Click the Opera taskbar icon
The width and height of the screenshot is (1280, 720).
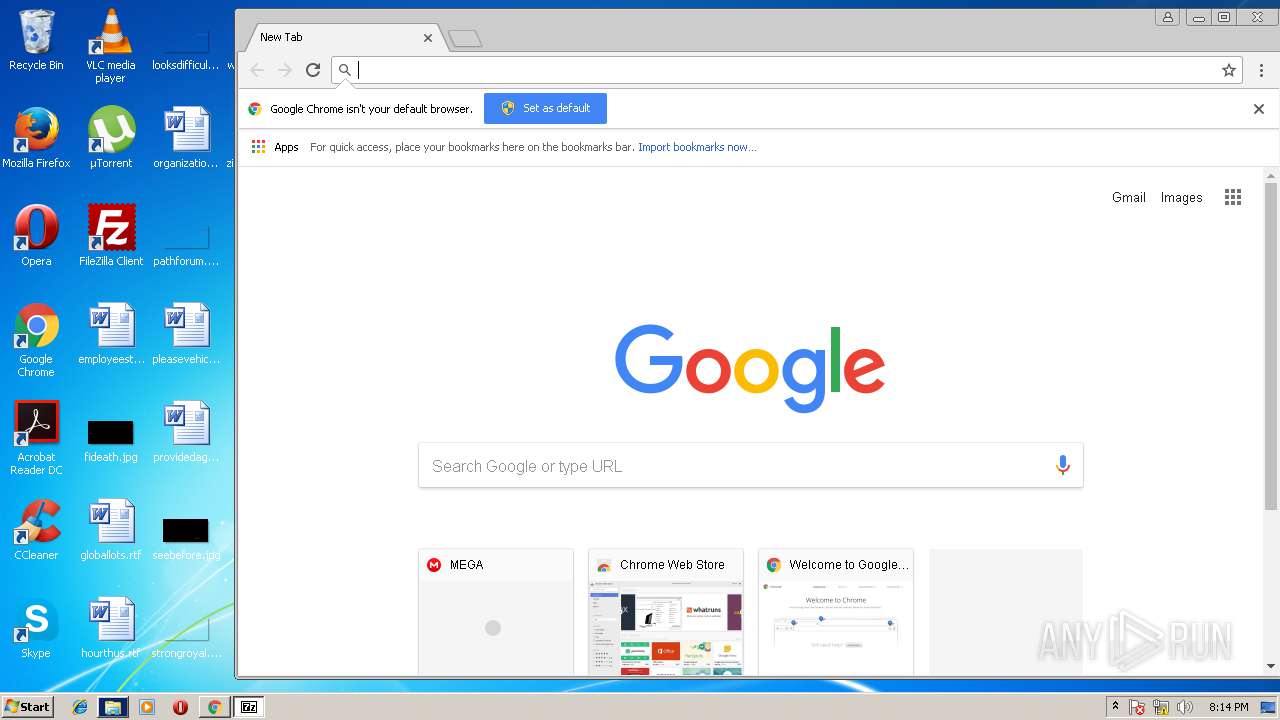tap(180, 707)
